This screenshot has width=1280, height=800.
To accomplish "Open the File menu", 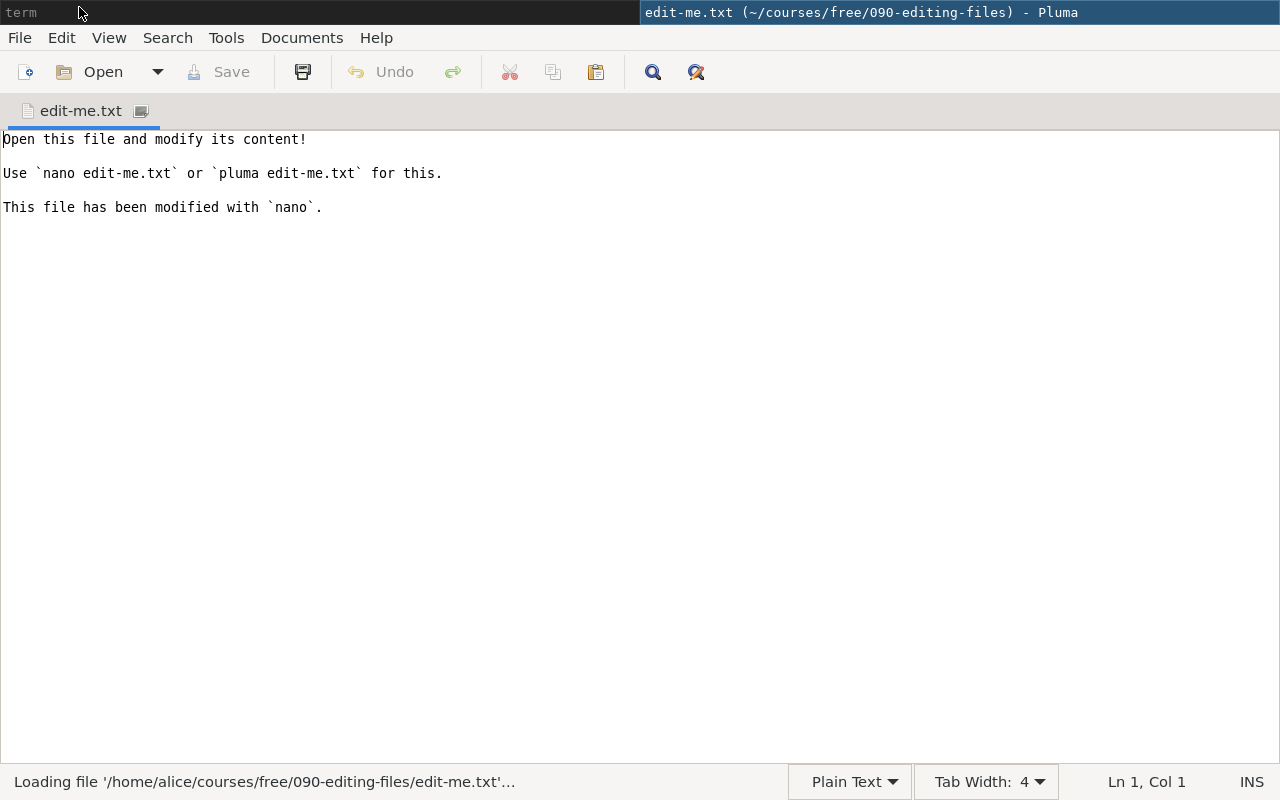I will tap(20, 38).
